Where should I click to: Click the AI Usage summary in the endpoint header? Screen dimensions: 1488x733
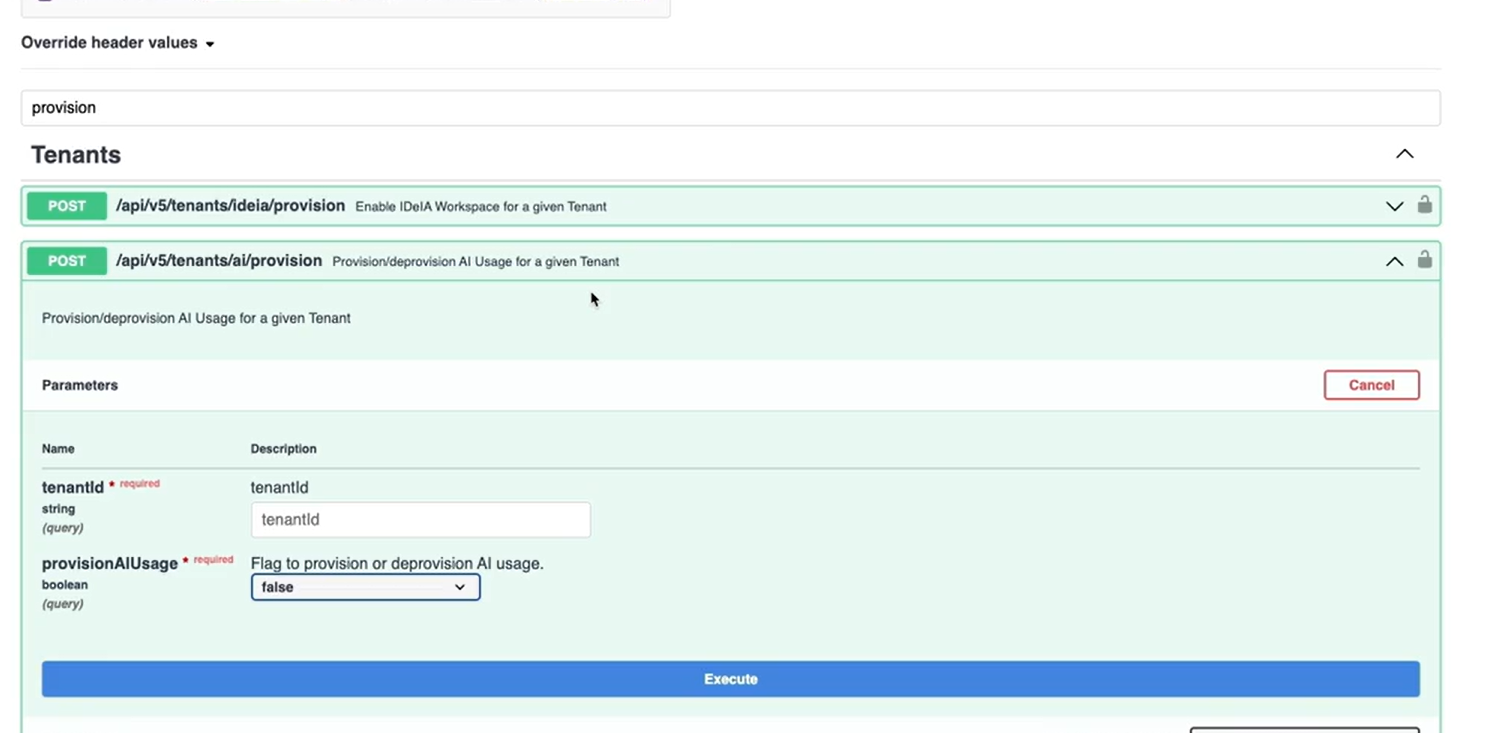(x=475, y=262)
